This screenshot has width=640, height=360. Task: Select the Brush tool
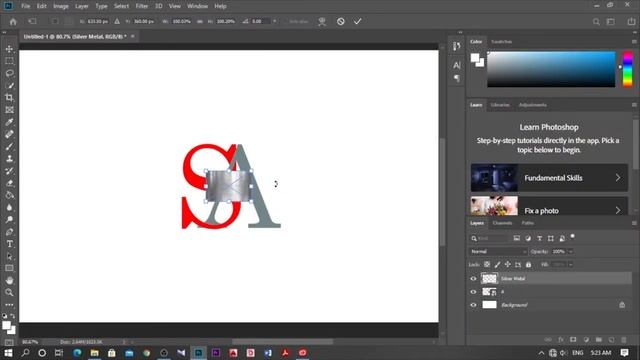(9, 147)
